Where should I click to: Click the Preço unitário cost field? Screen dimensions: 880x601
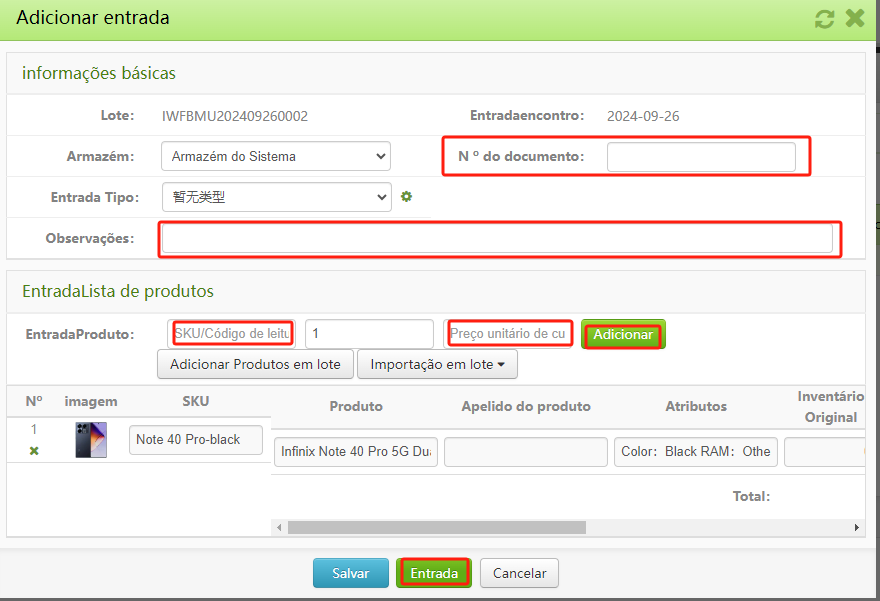(x=508, y=334)
